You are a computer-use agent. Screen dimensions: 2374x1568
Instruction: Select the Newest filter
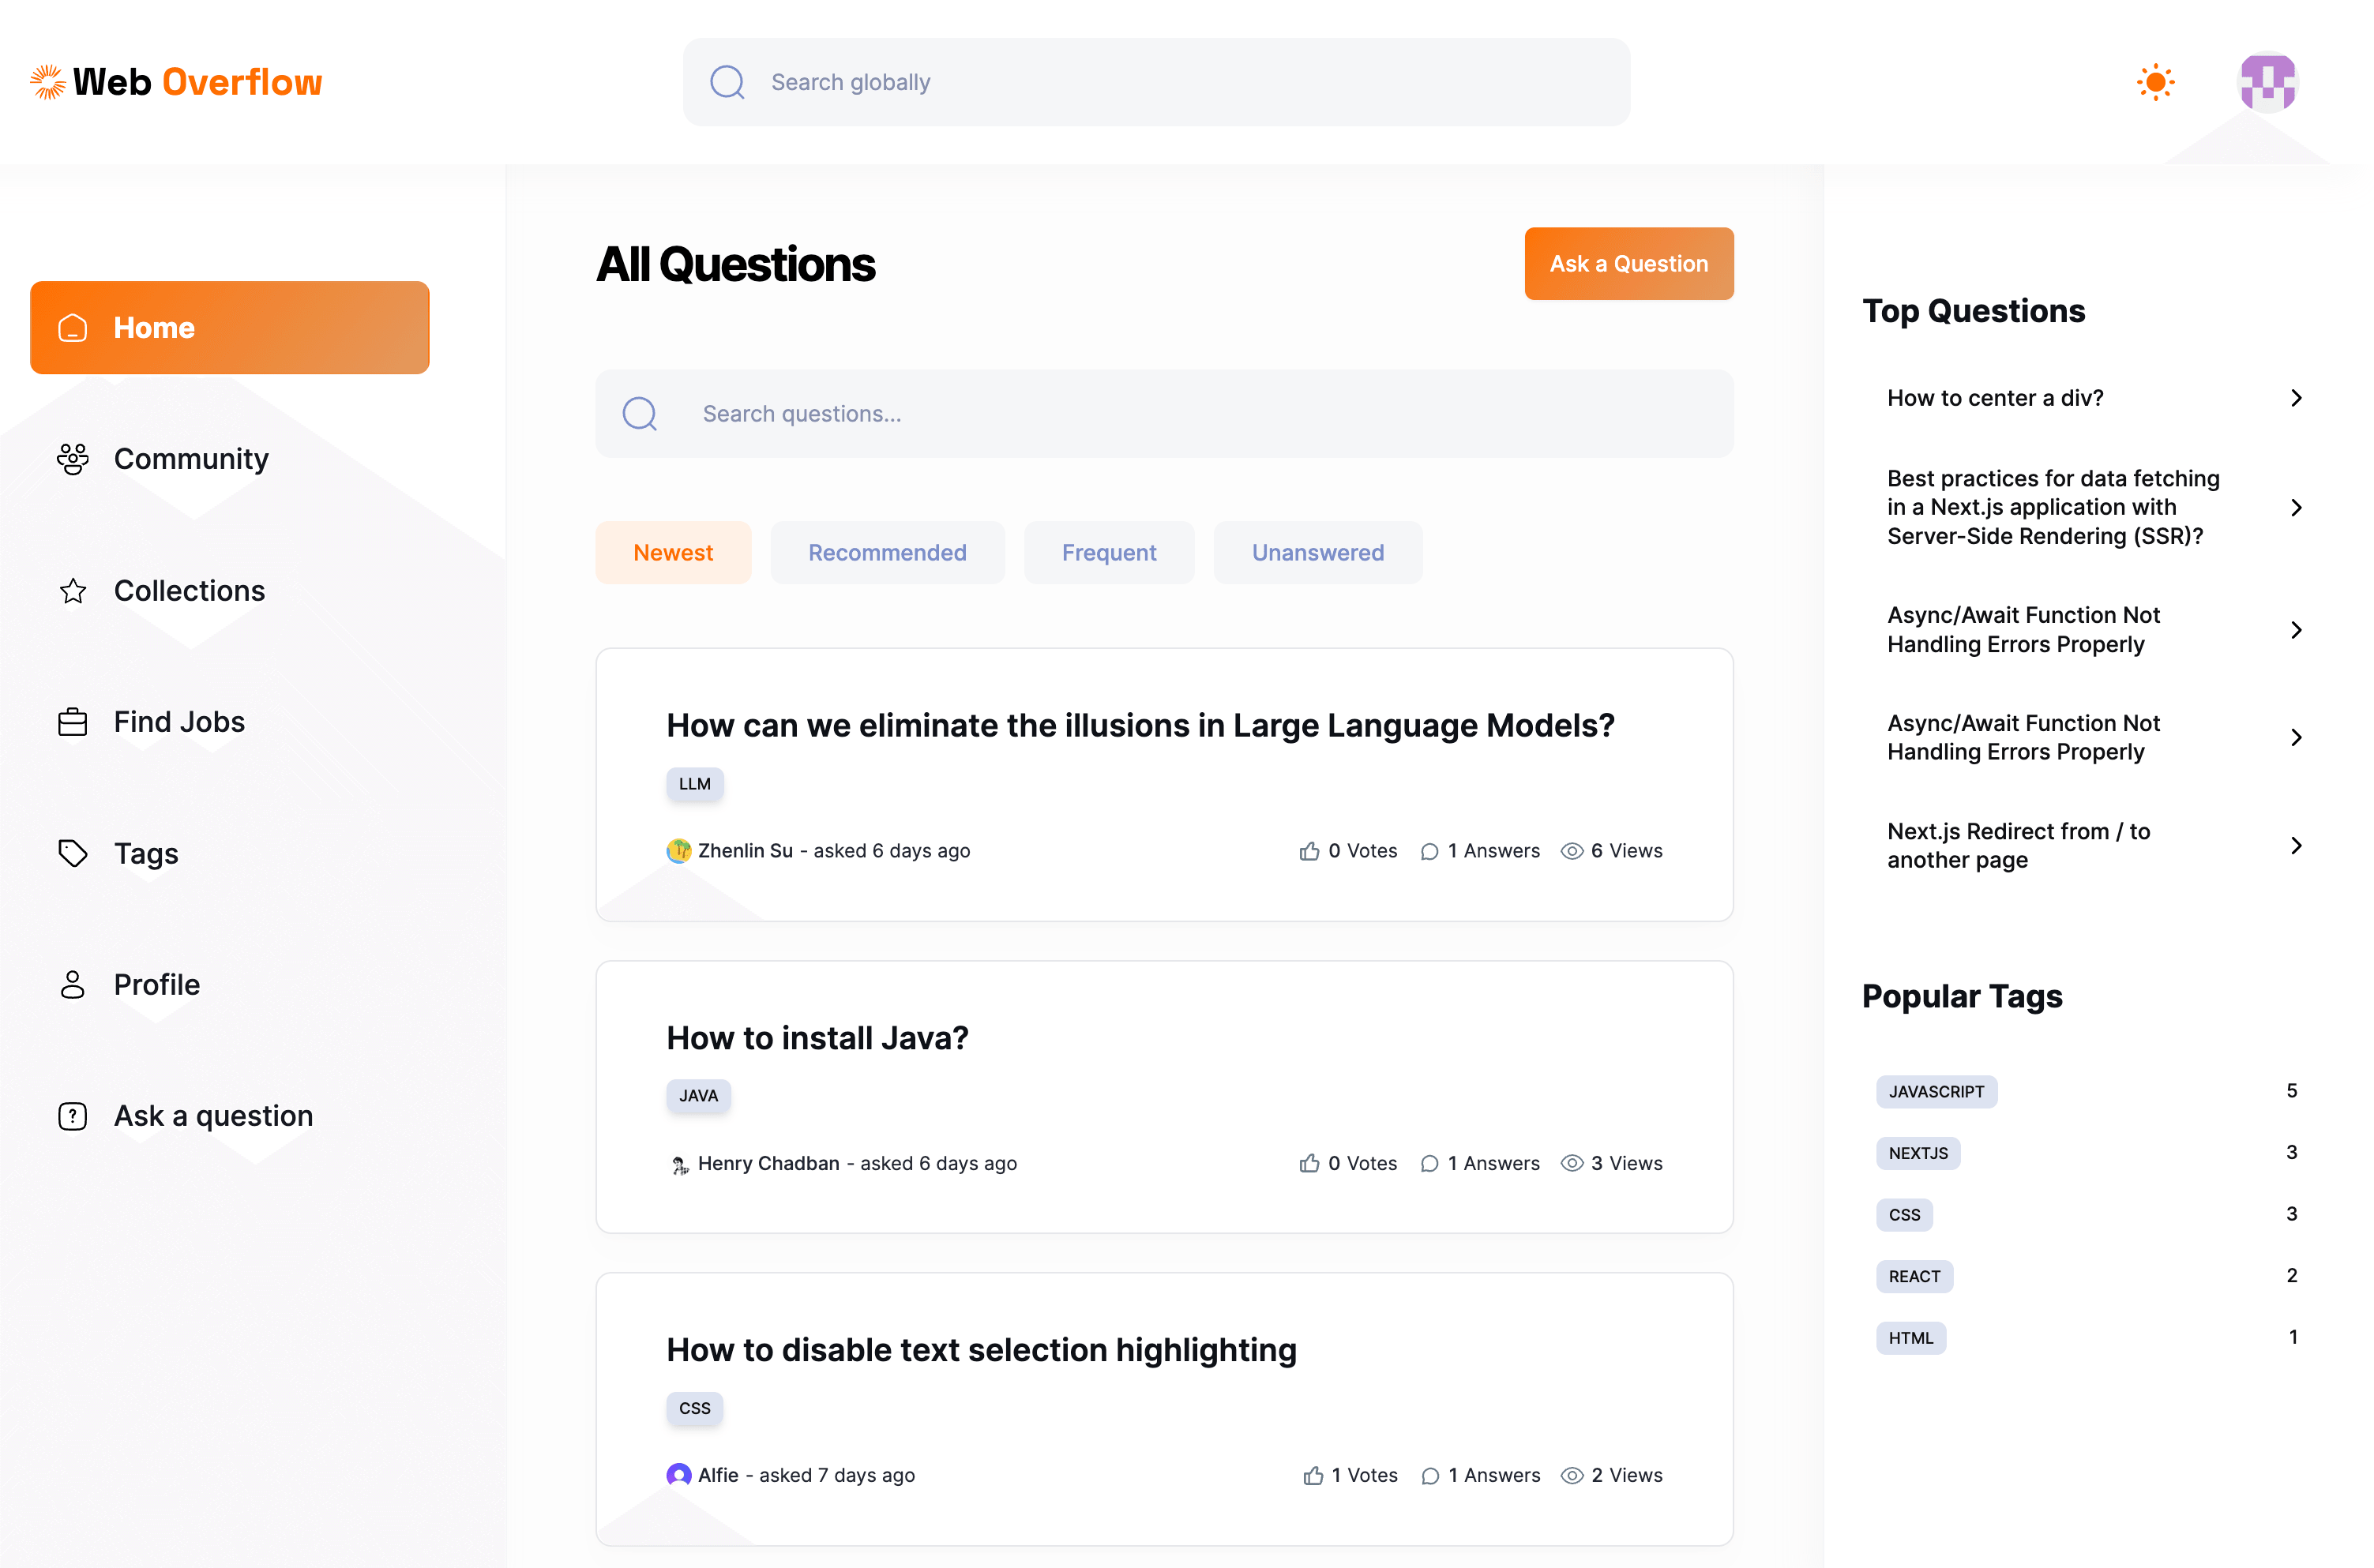[673, 553]
